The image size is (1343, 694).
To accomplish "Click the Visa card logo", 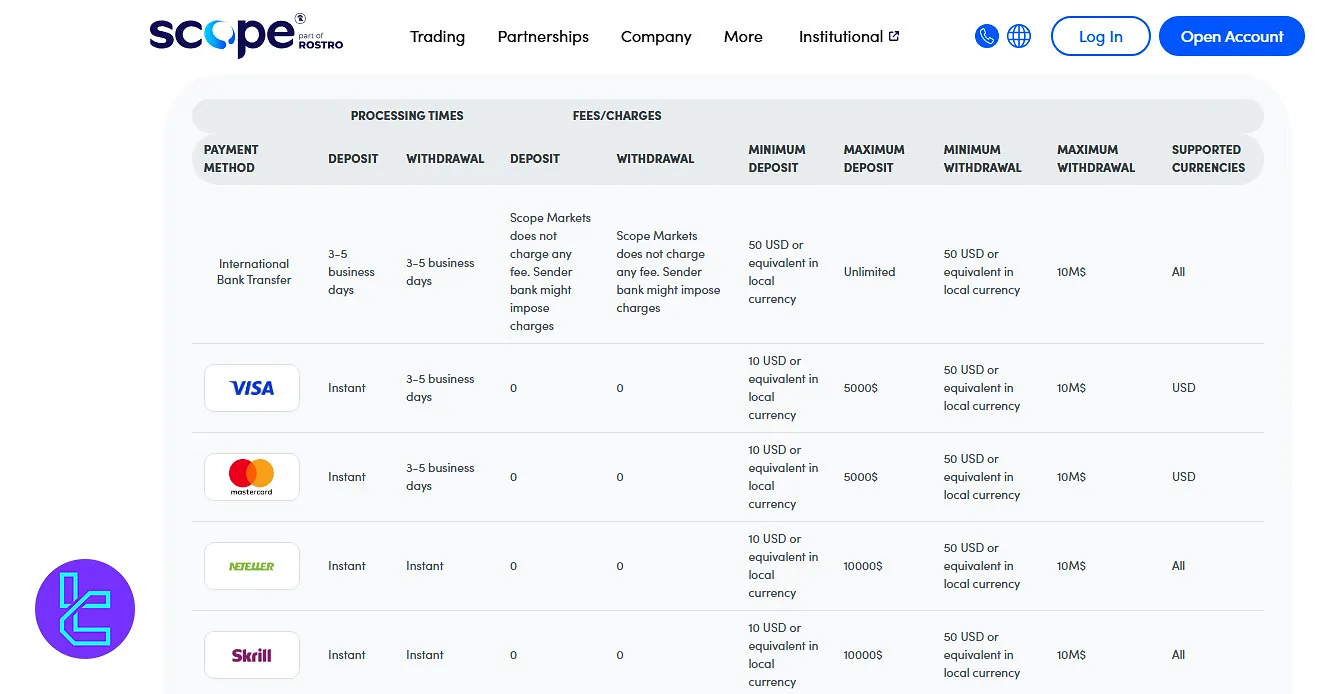I will tap(251, 388).
